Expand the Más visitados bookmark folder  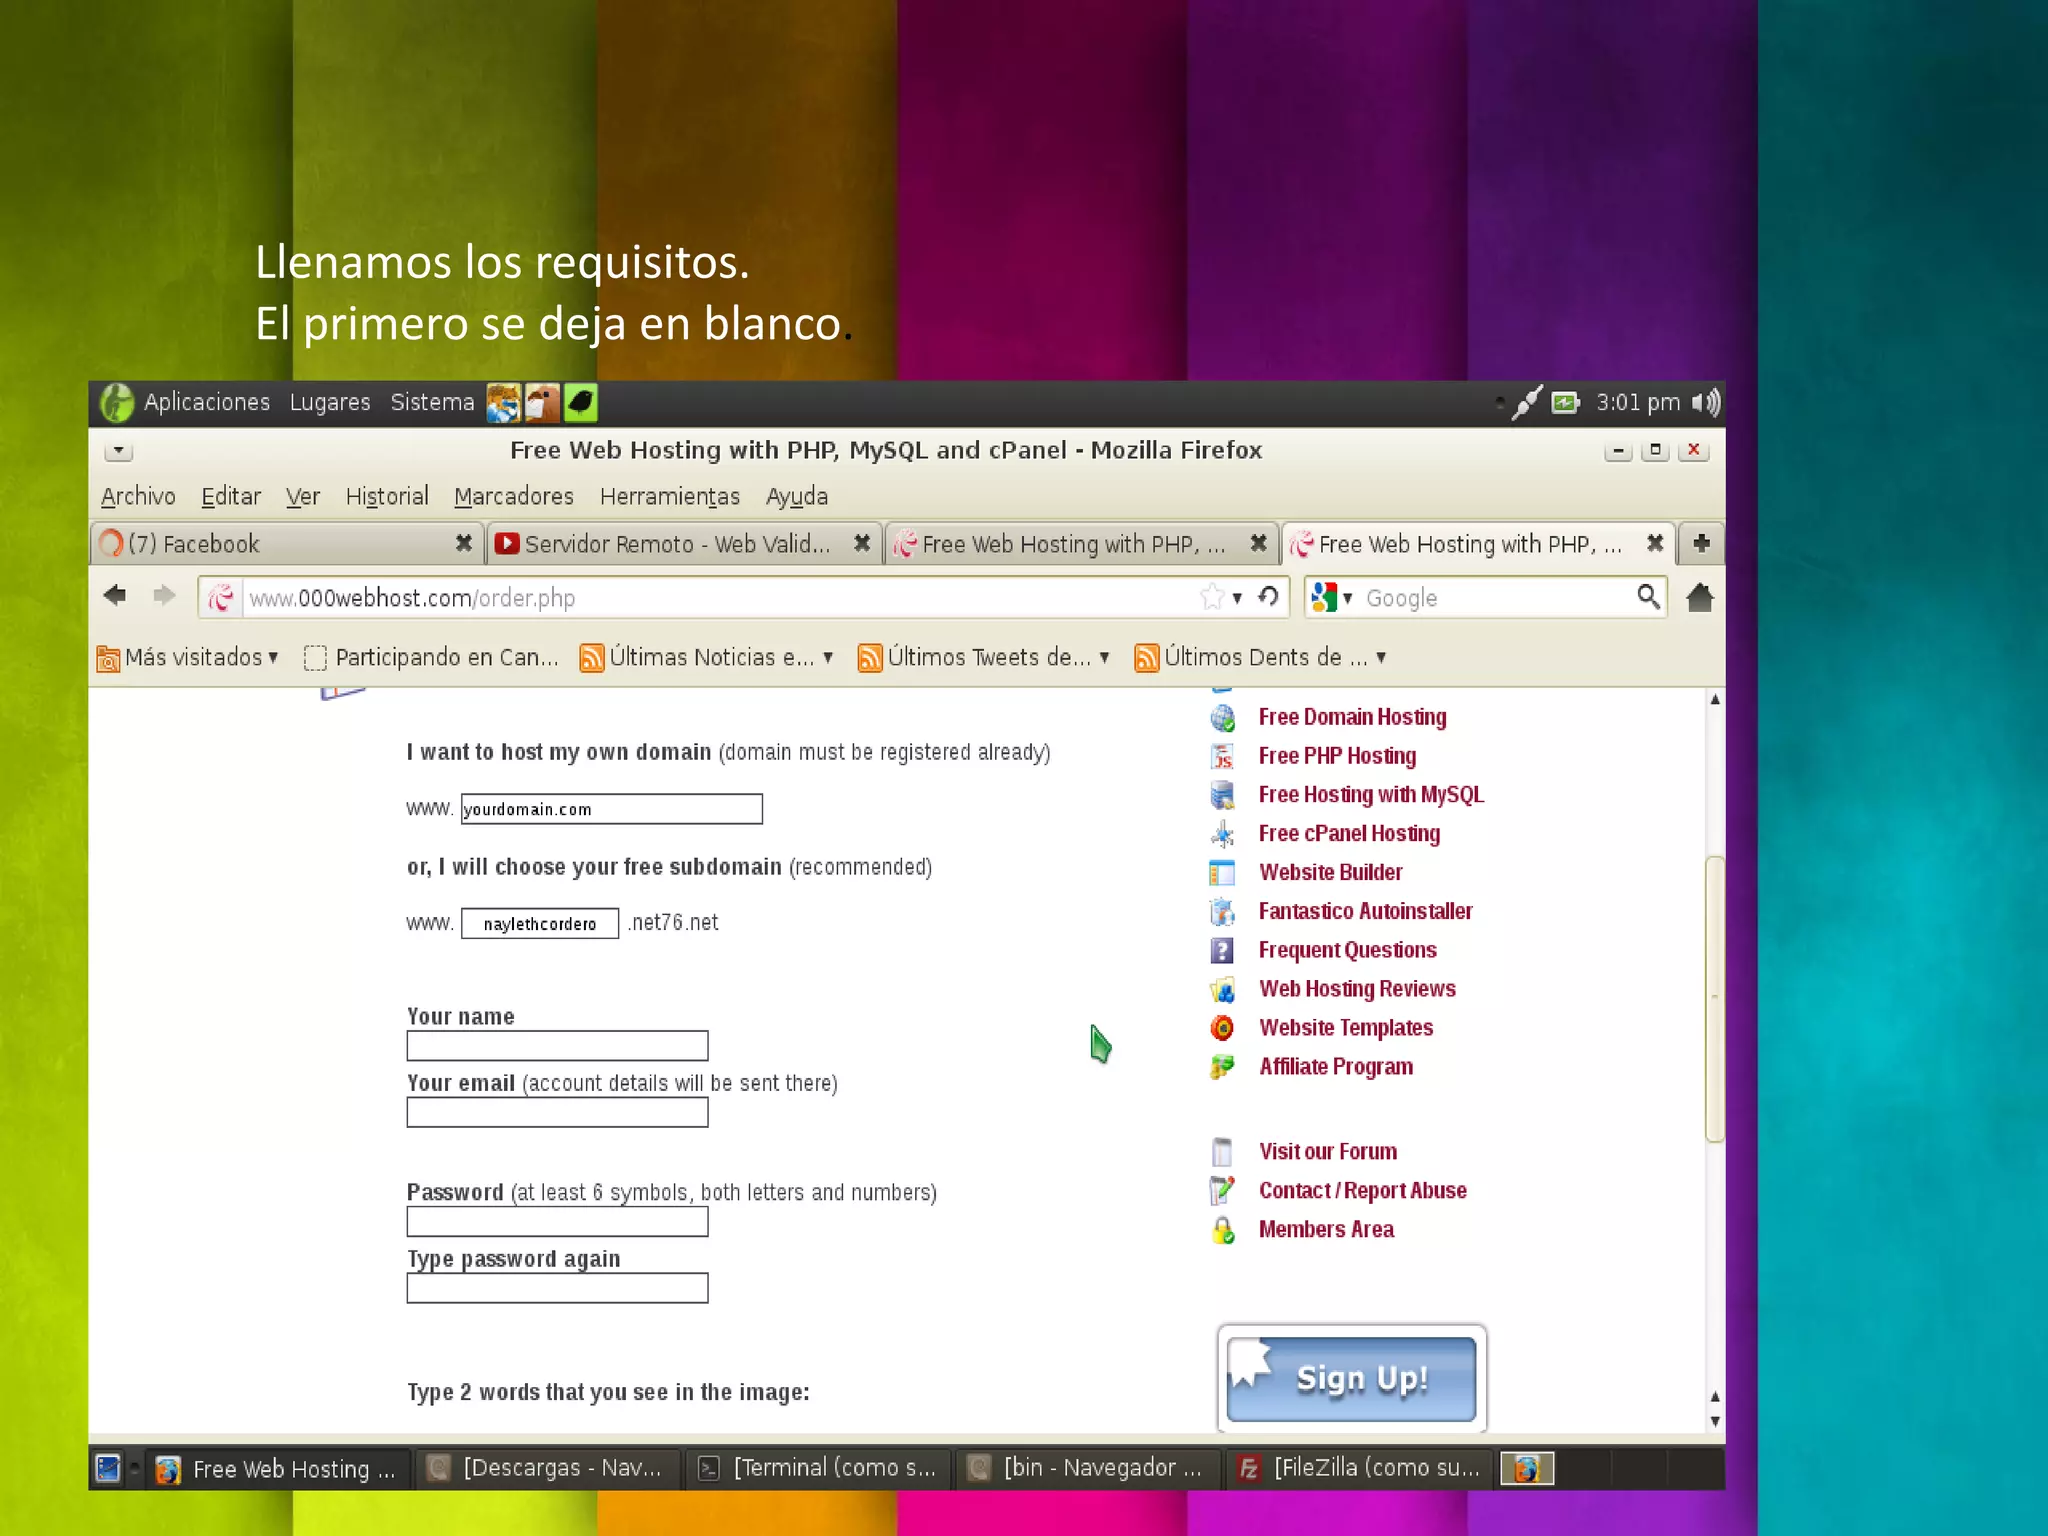tap(188, 657)
